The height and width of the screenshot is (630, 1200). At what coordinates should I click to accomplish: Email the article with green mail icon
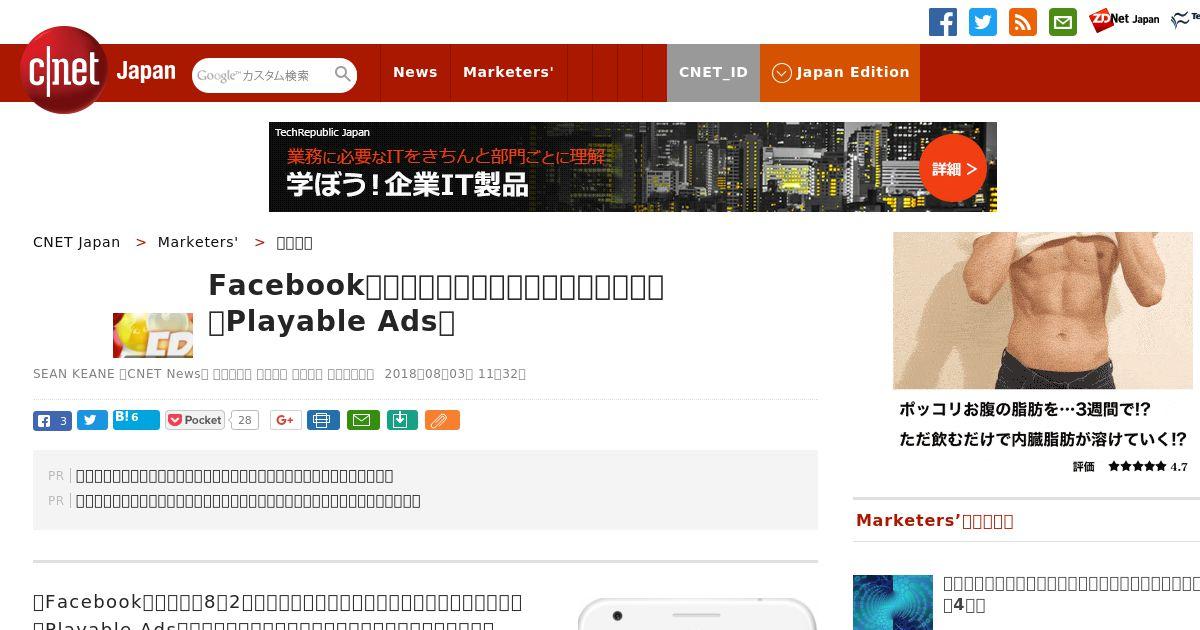pos(363,420)
